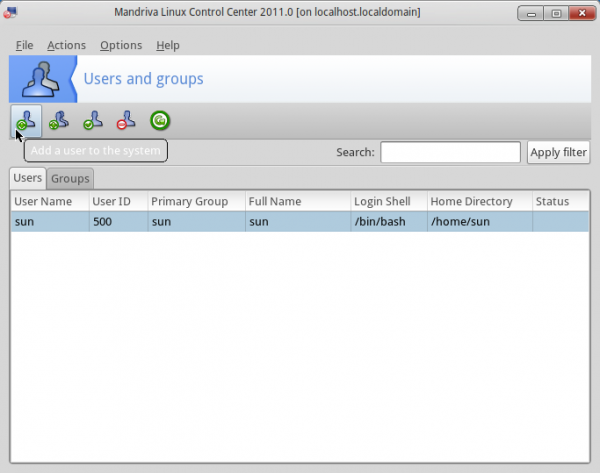Click the Full Name cell 'sun'
The image size is (600, 473).
tap(298, 222)
